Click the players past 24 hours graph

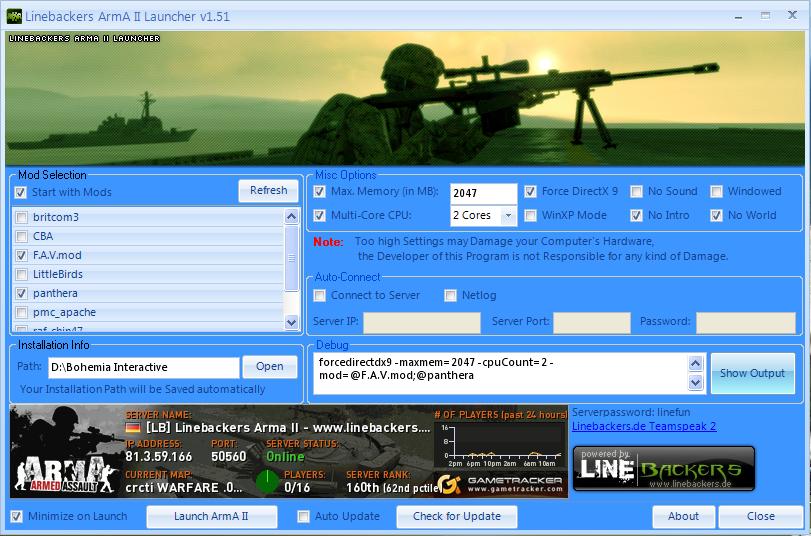pos(501,445)
